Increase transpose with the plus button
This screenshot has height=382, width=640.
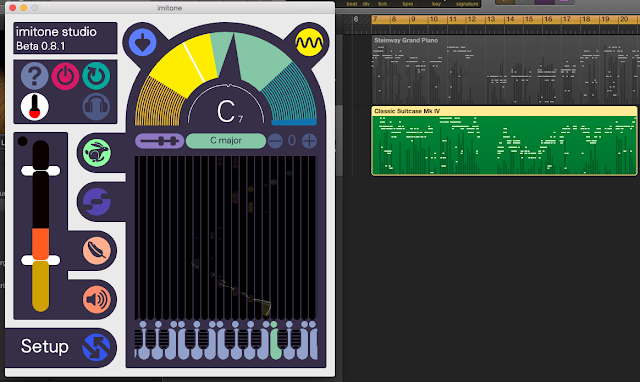coord(309,141)
